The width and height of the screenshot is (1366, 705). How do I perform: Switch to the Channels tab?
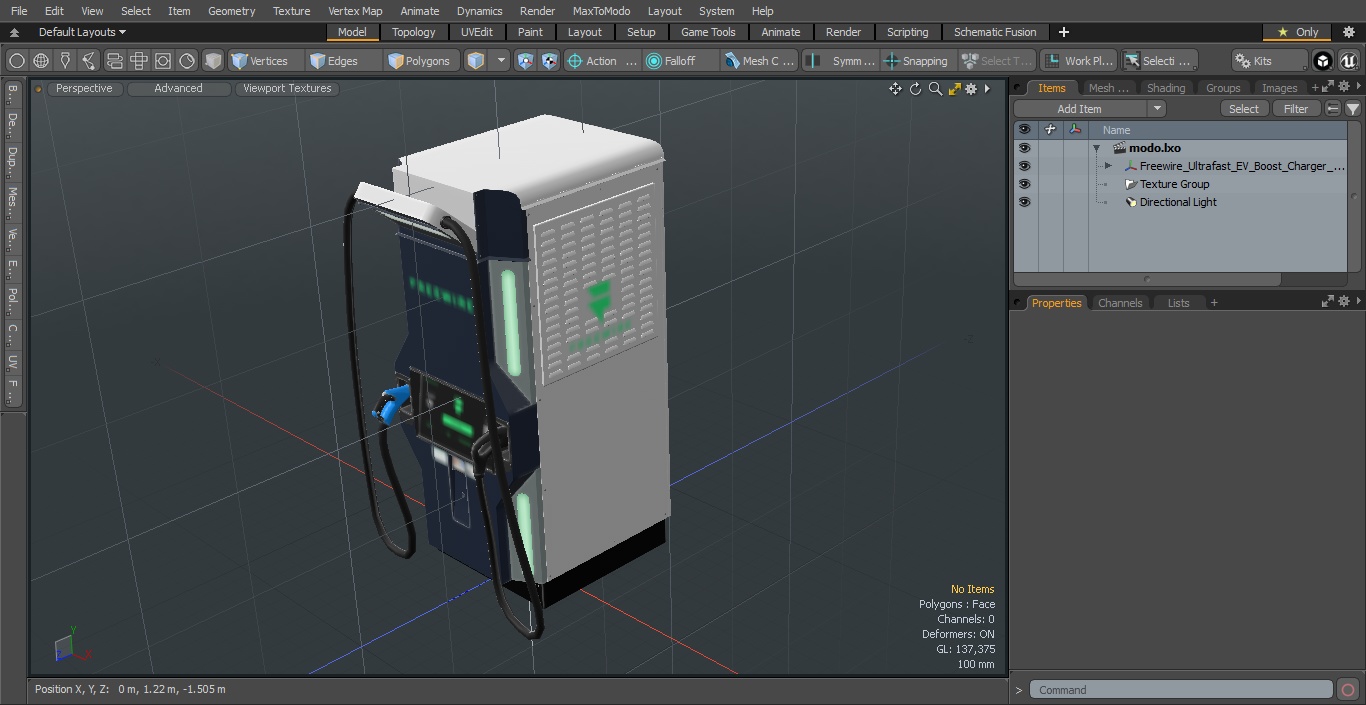click(1119, 303)
